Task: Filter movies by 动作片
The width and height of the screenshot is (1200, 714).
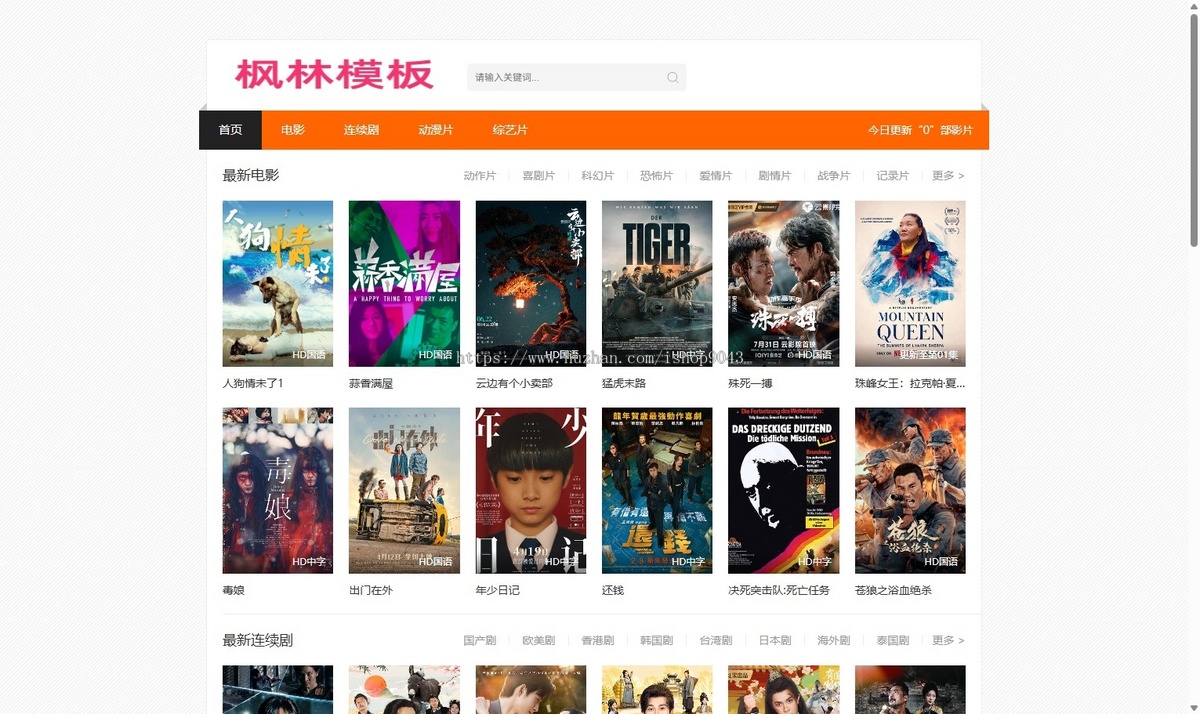Action: point(480,176)
